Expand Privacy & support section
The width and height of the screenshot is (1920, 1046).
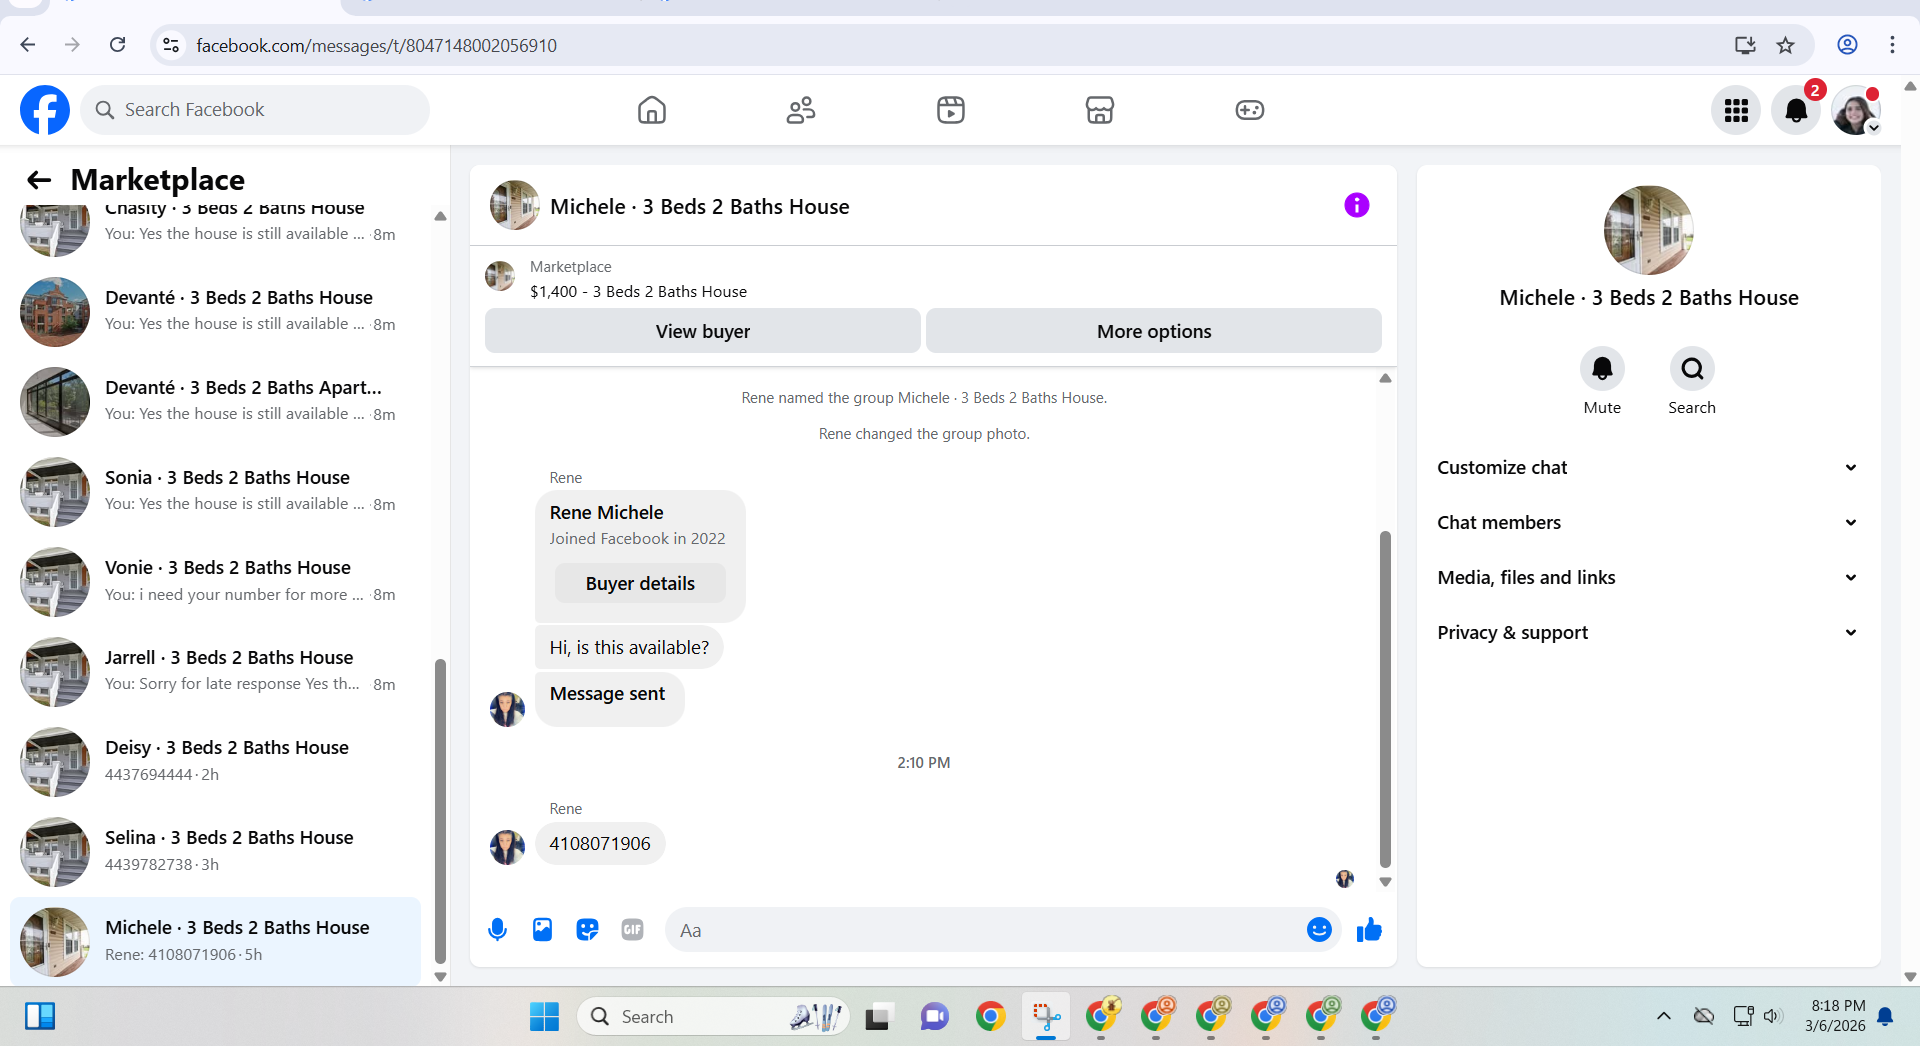tap(1648, 632)
